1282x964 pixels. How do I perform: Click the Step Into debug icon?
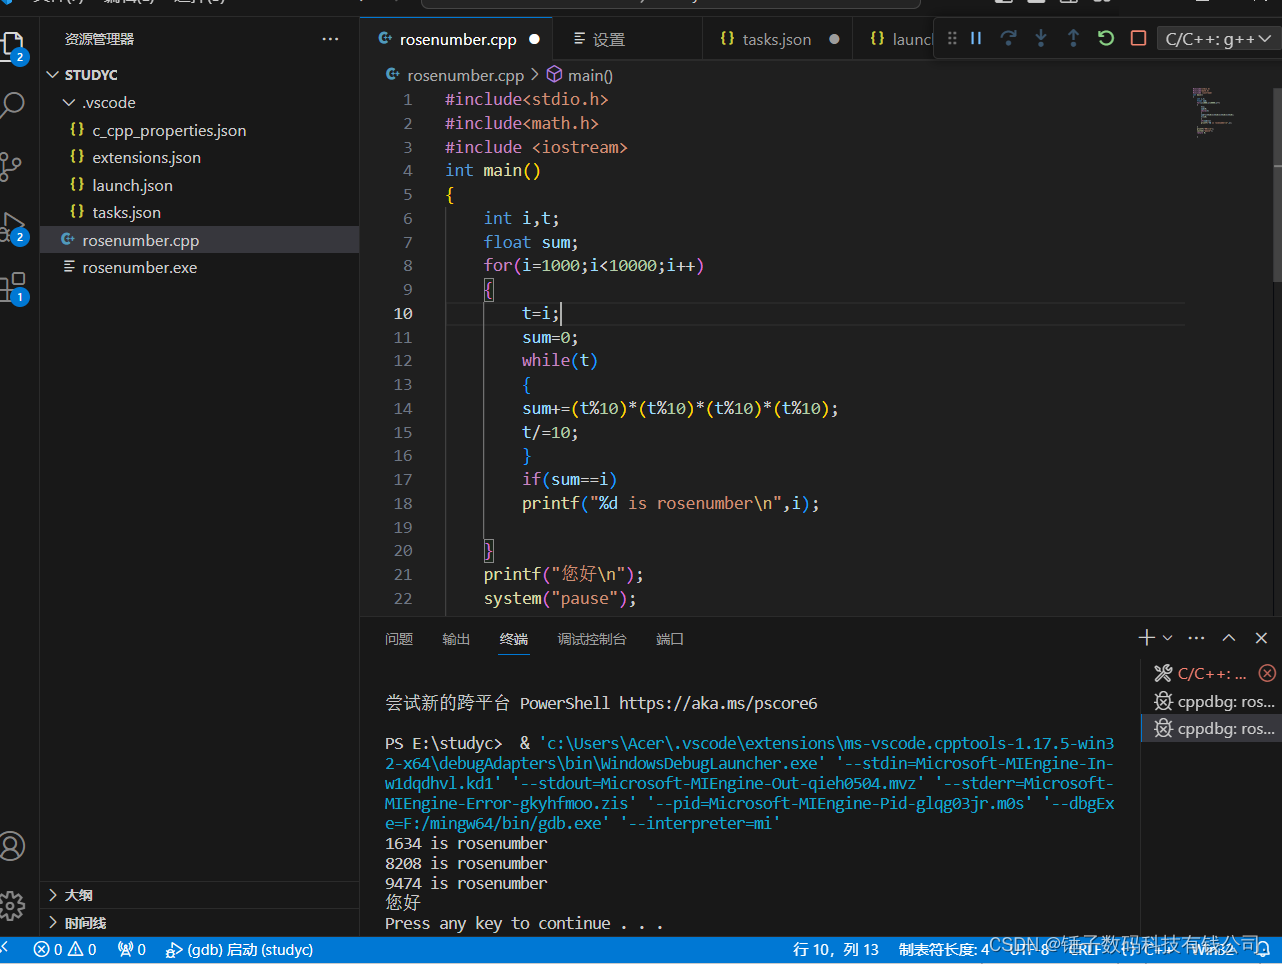tap(1041, 38)
